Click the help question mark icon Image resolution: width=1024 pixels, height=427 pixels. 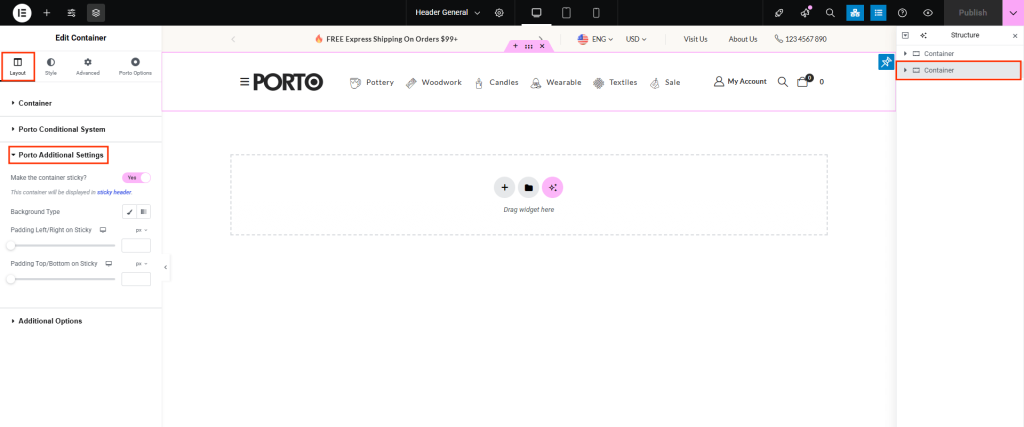click(903, 13)
